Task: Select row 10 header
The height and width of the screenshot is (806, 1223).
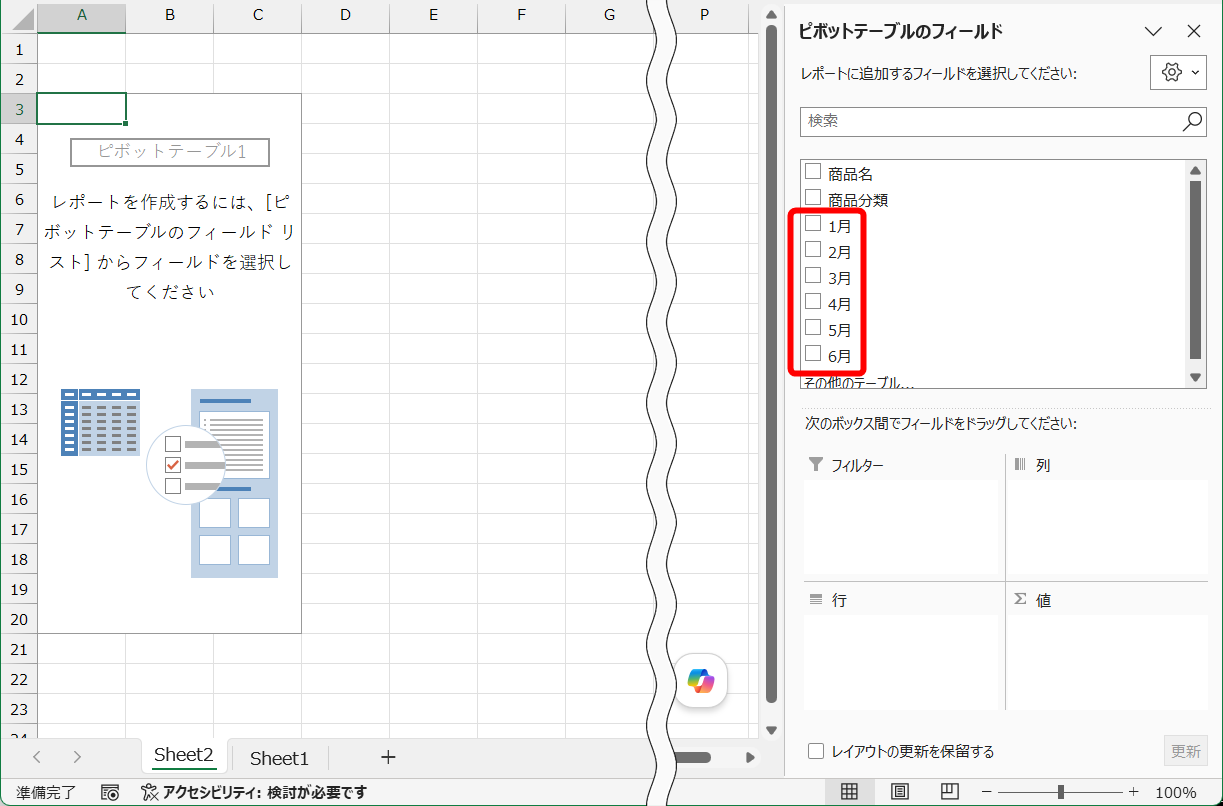Action: pyautogui.click(x=19, y=319)
